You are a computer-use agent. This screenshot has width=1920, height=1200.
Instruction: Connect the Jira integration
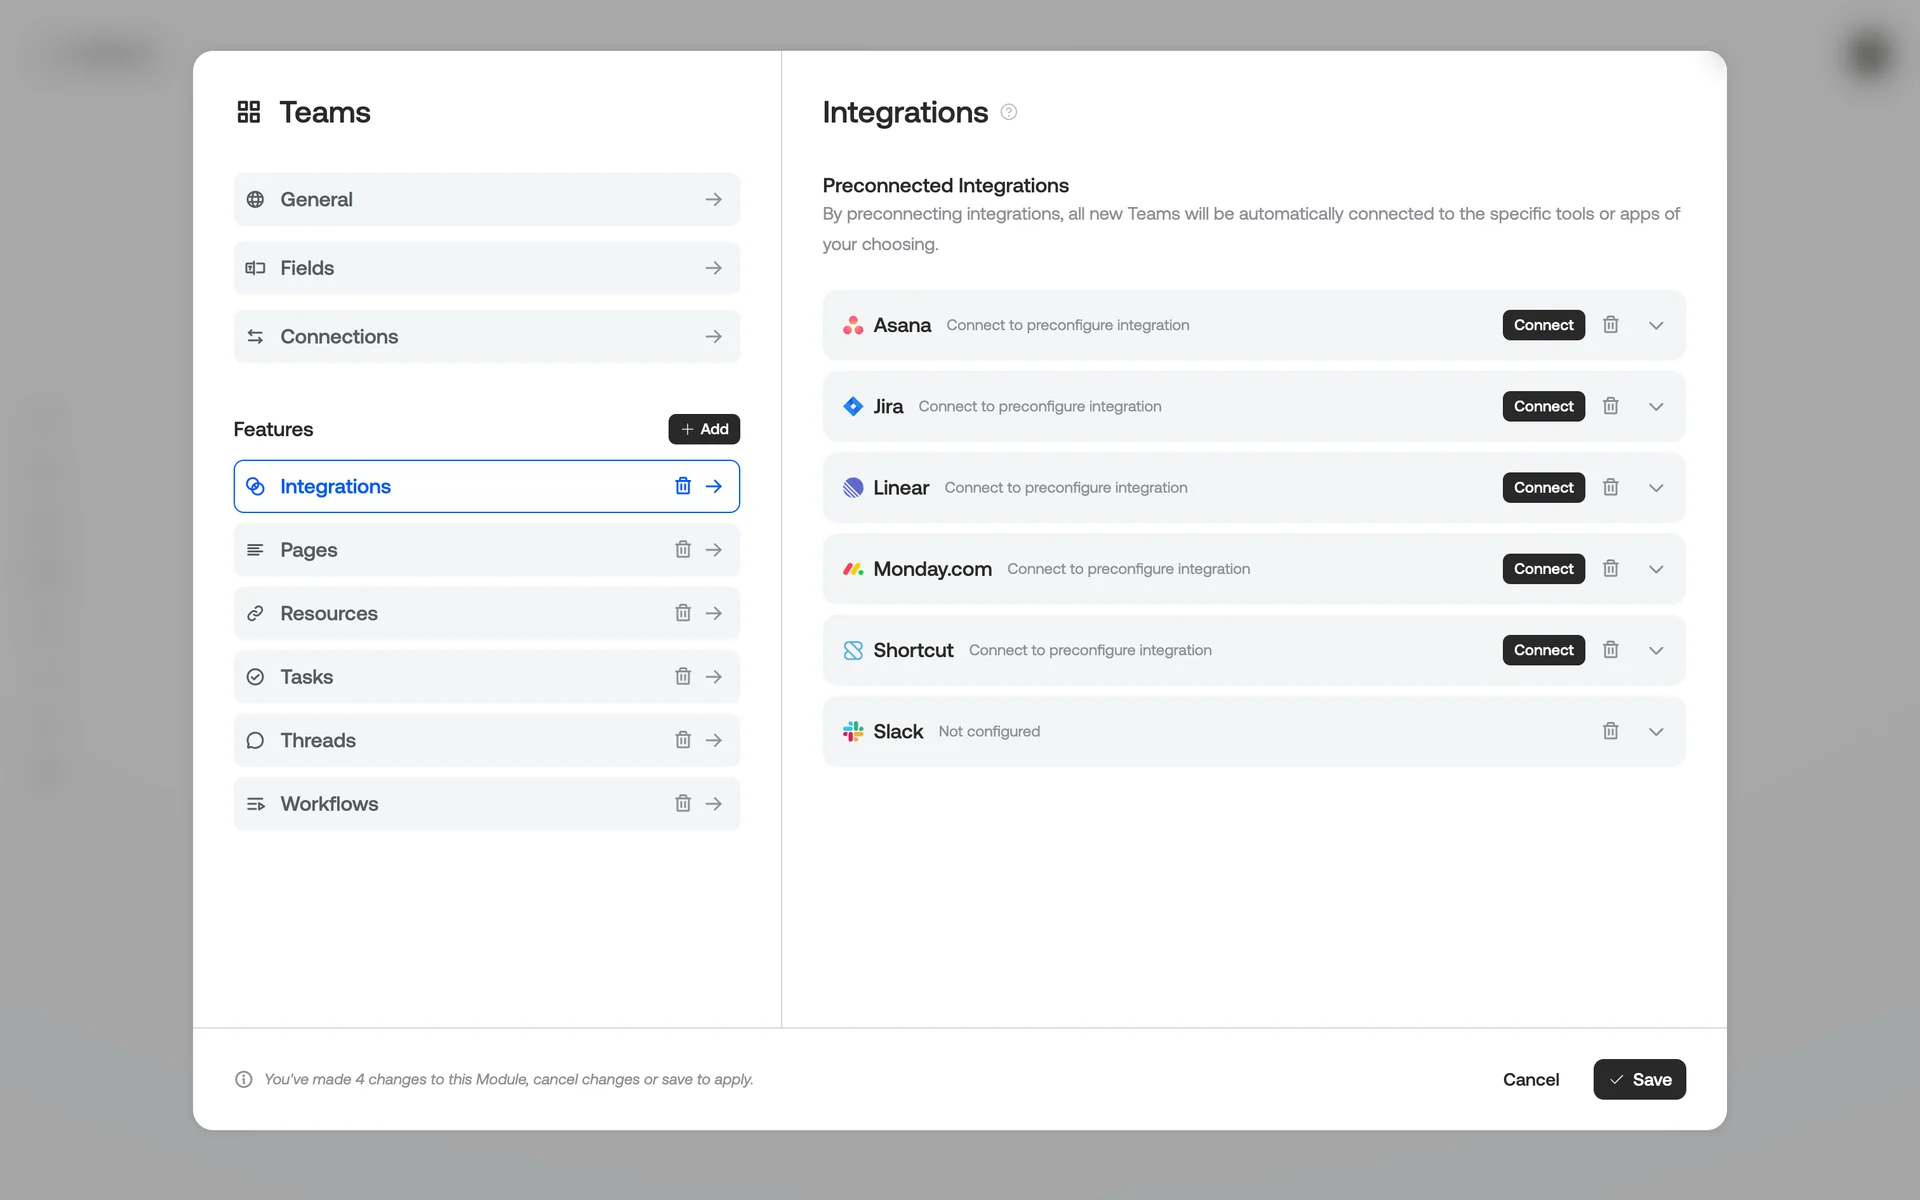click(x=1543, y=406)
